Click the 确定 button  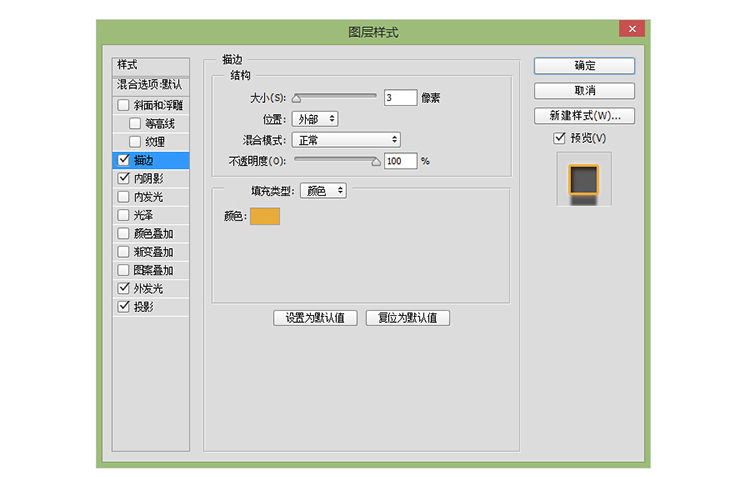pyautogui.click(x=584, y=66)
